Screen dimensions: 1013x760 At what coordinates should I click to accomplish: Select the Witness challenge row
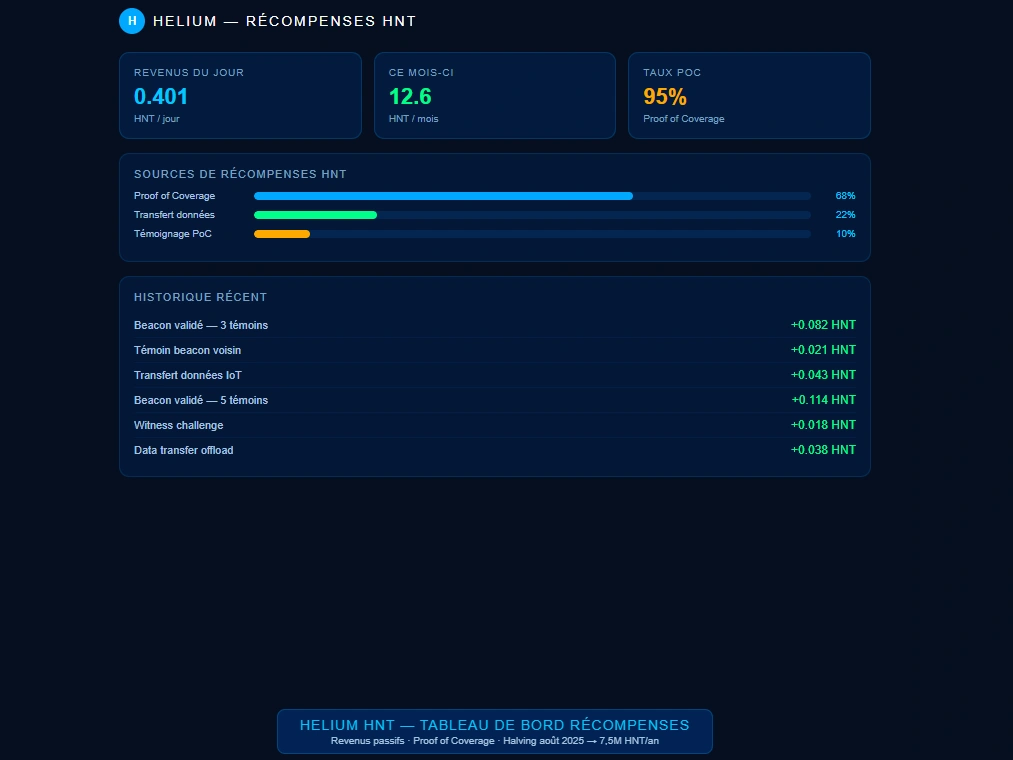click(x=495, y=425)
